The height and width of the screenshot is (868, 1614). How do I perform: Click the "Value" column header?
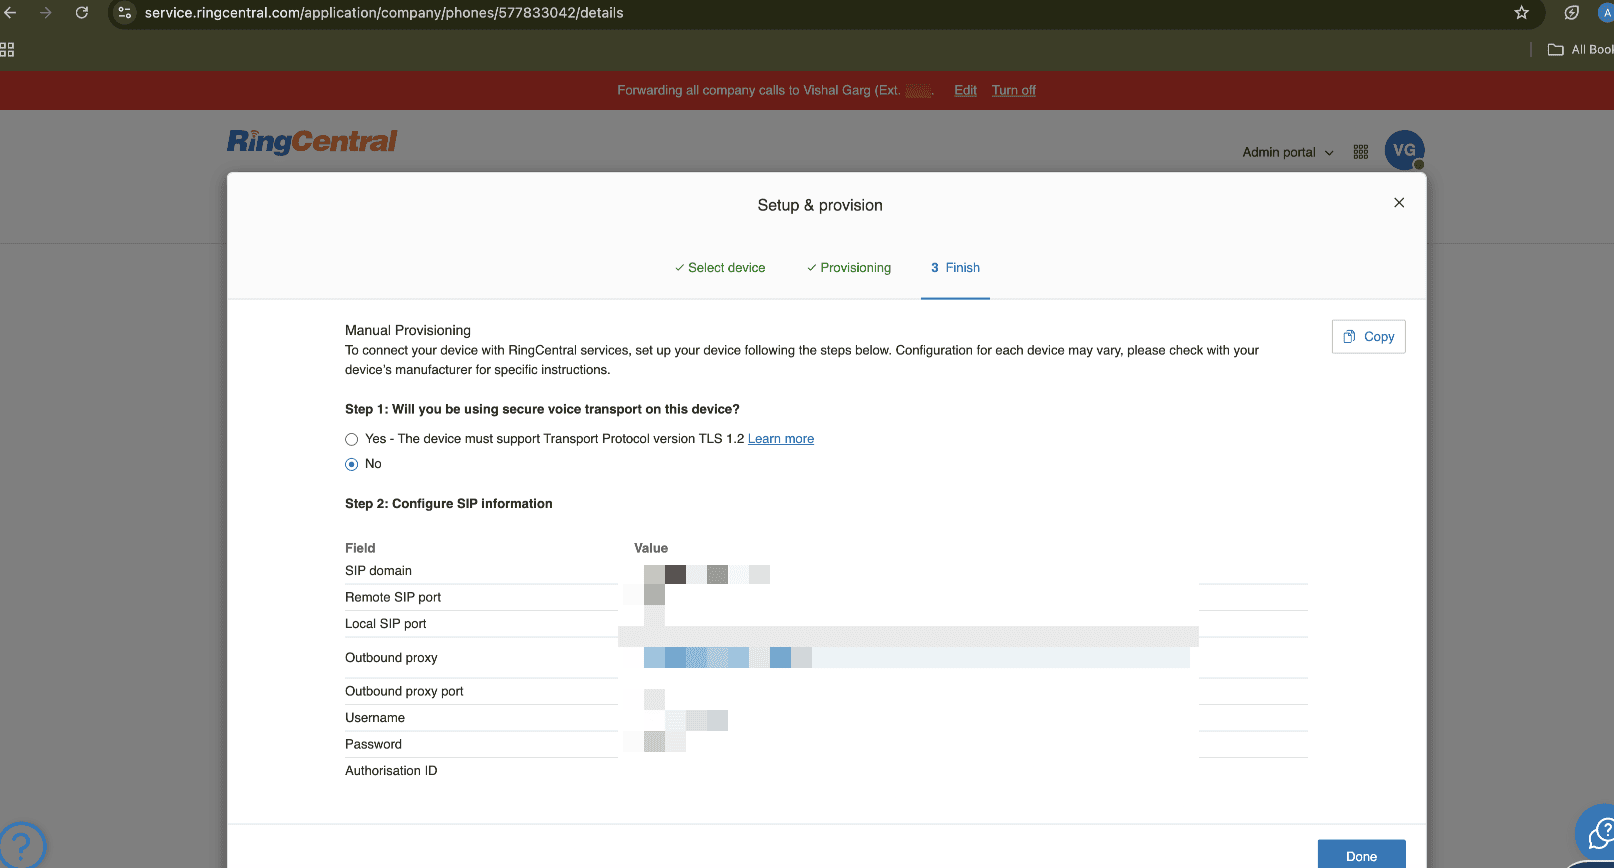(651, 548)
